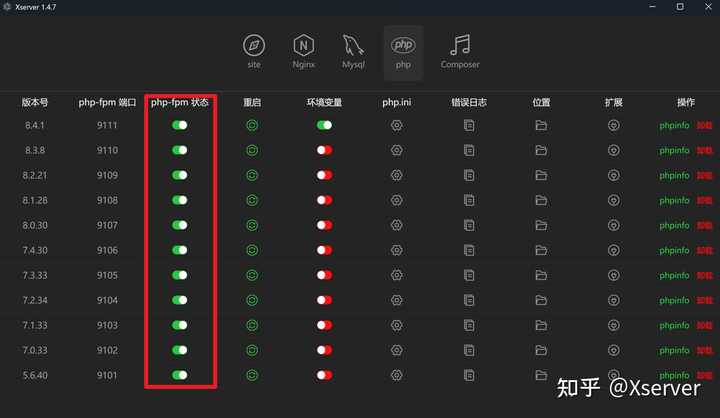Turn on environment variable for 8.1.28
The height and width of the screenshot is (418, 720).
tap(324, 200)
